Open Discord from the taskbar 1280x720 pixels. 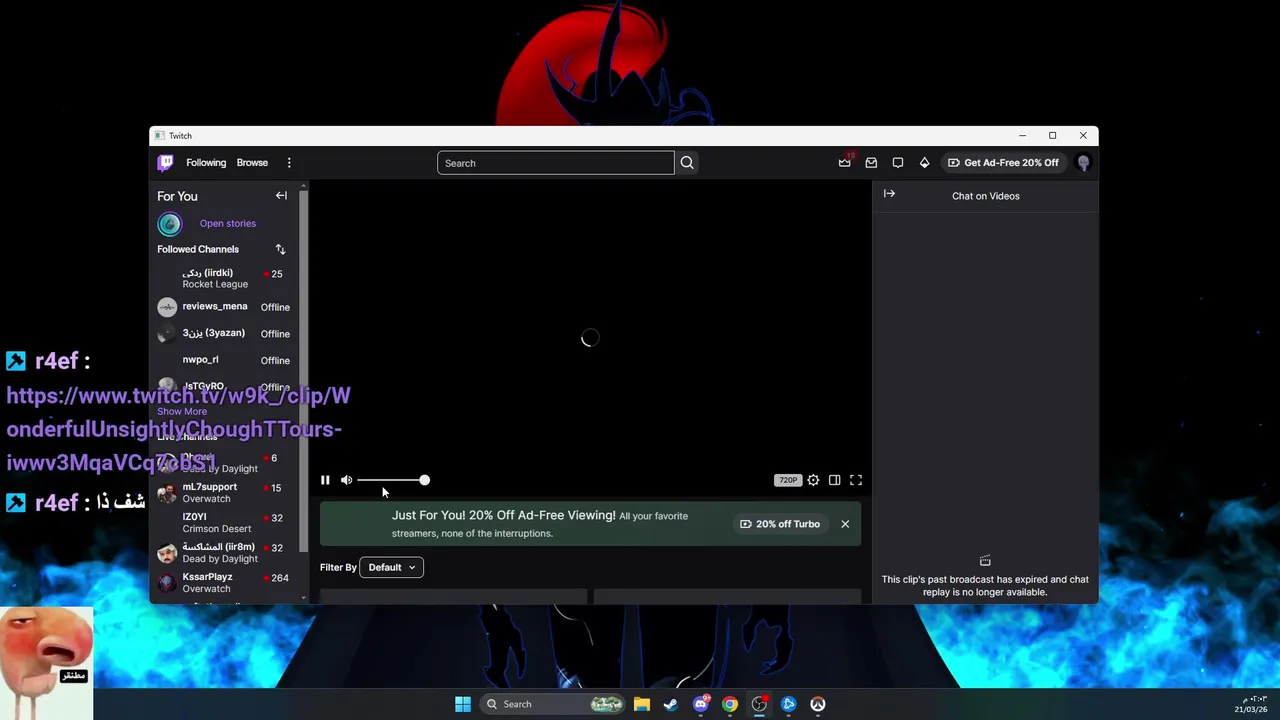(700, 704)
